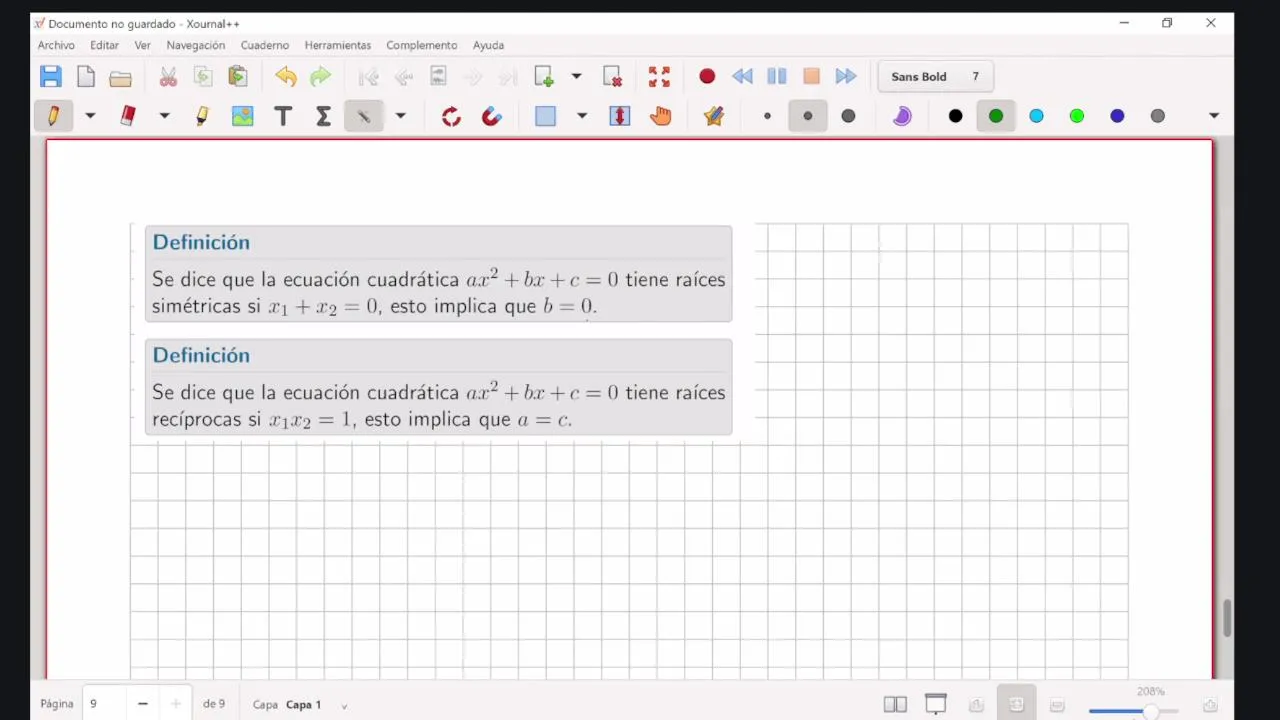Pick the gray color swatch
The height and width of the screenshot is (720, 1280).
coord(1158,116)
